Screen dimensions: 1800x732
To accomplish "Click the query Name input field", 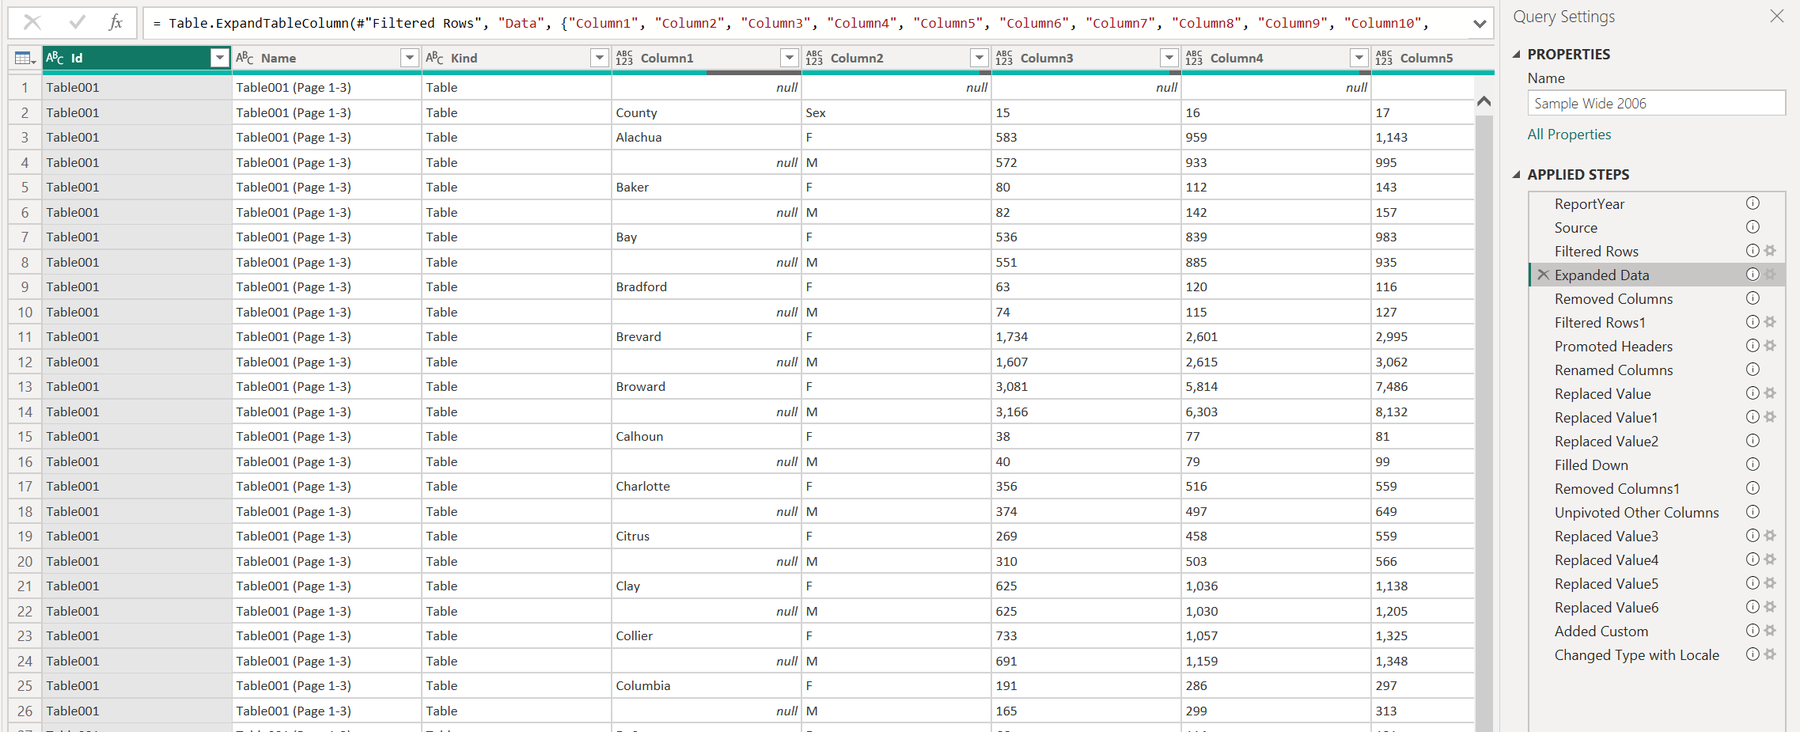I will click(1656, 103).
